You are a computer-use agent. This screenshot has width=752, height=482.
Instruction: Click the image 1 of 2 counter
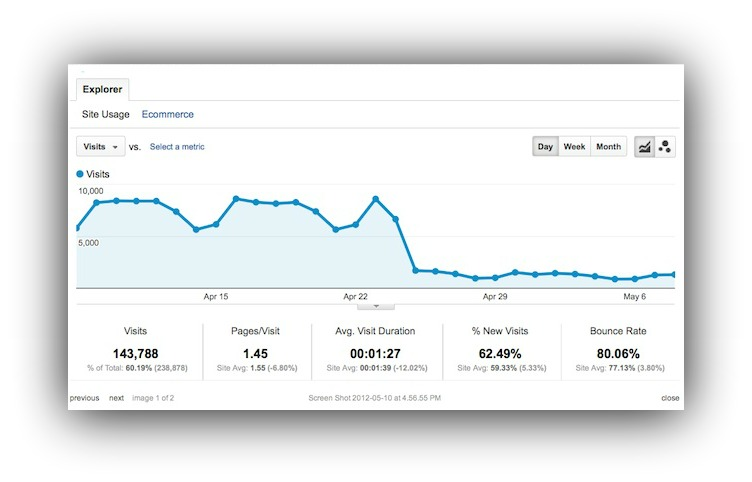coord(153,398)
